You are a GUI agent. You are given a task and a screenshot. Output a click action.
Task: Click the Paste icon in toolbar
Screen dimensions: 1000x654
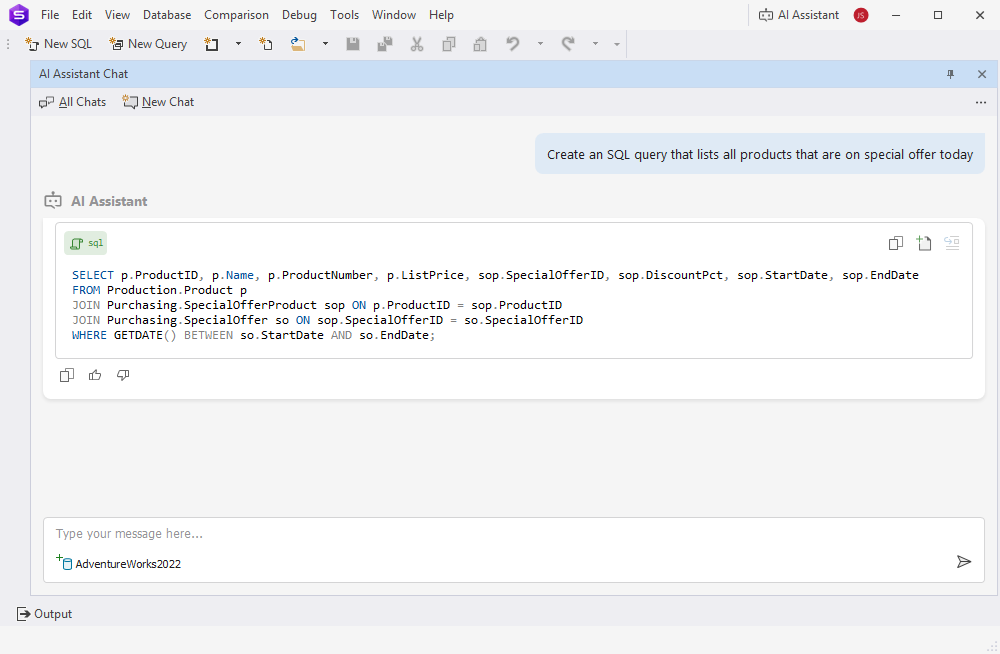click(x=480, y=44)
